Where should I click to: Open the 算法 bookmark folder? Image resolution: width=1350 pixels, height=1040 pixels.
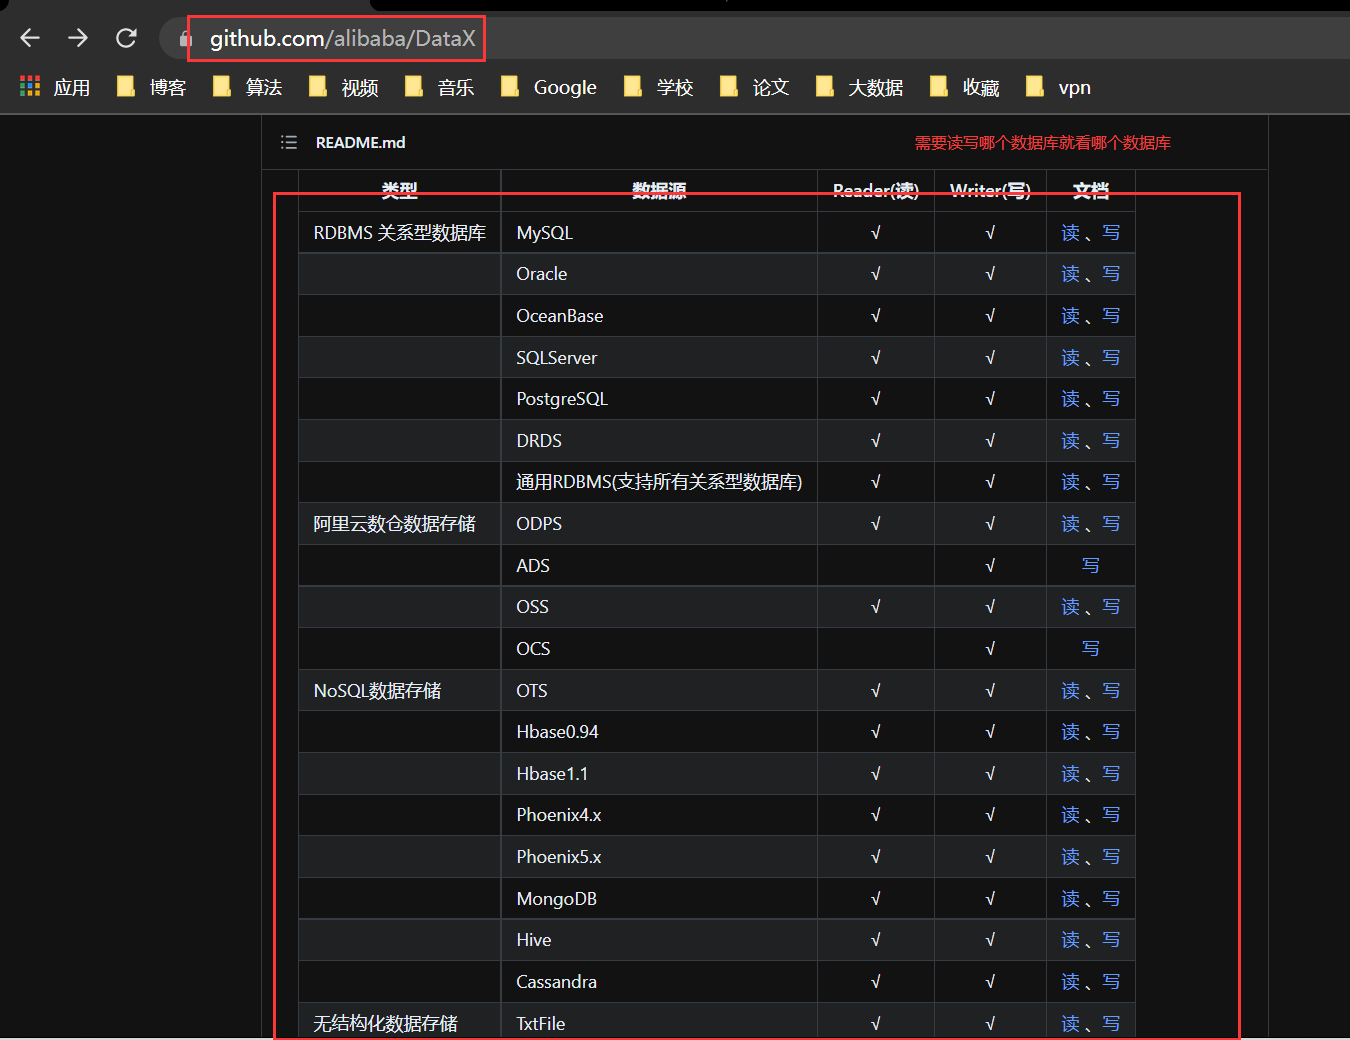pyautogui.click(x=248, y=87)
